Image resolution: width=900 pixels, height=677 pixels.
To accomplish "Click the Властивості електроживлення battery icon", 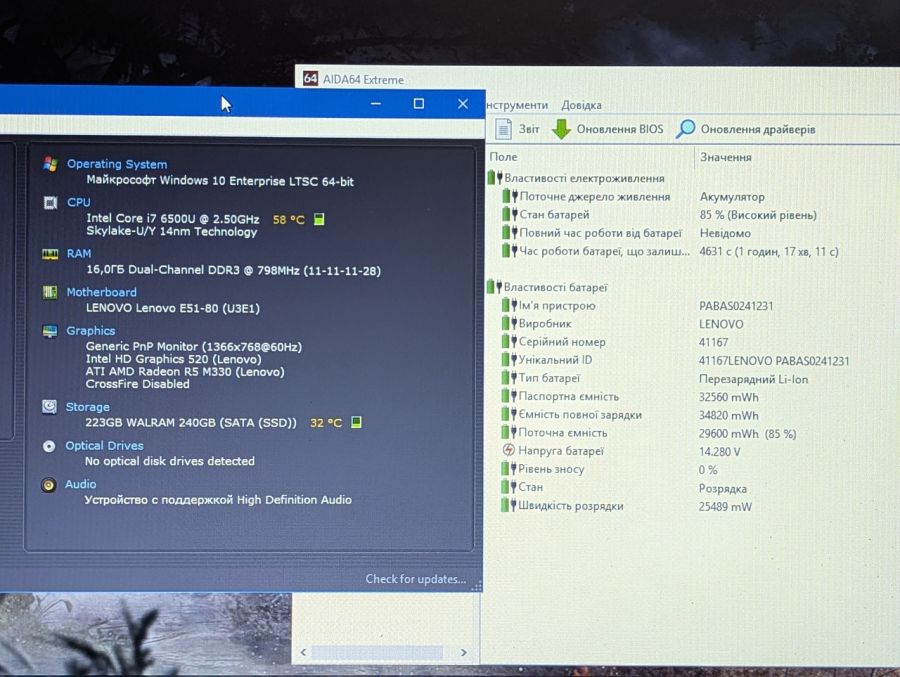I will [495, 177].
